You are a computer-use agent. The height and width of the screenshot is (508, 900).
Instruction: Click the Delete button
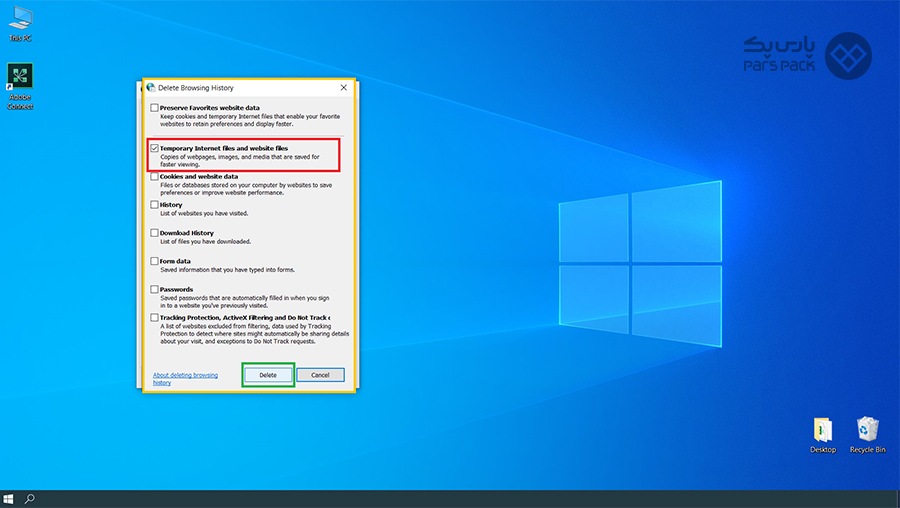268,375
